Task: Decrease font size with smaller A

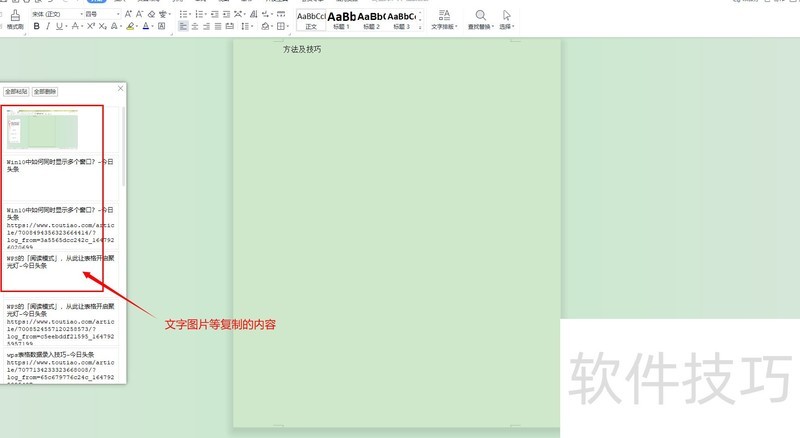Action: click(x=139, y=14)
